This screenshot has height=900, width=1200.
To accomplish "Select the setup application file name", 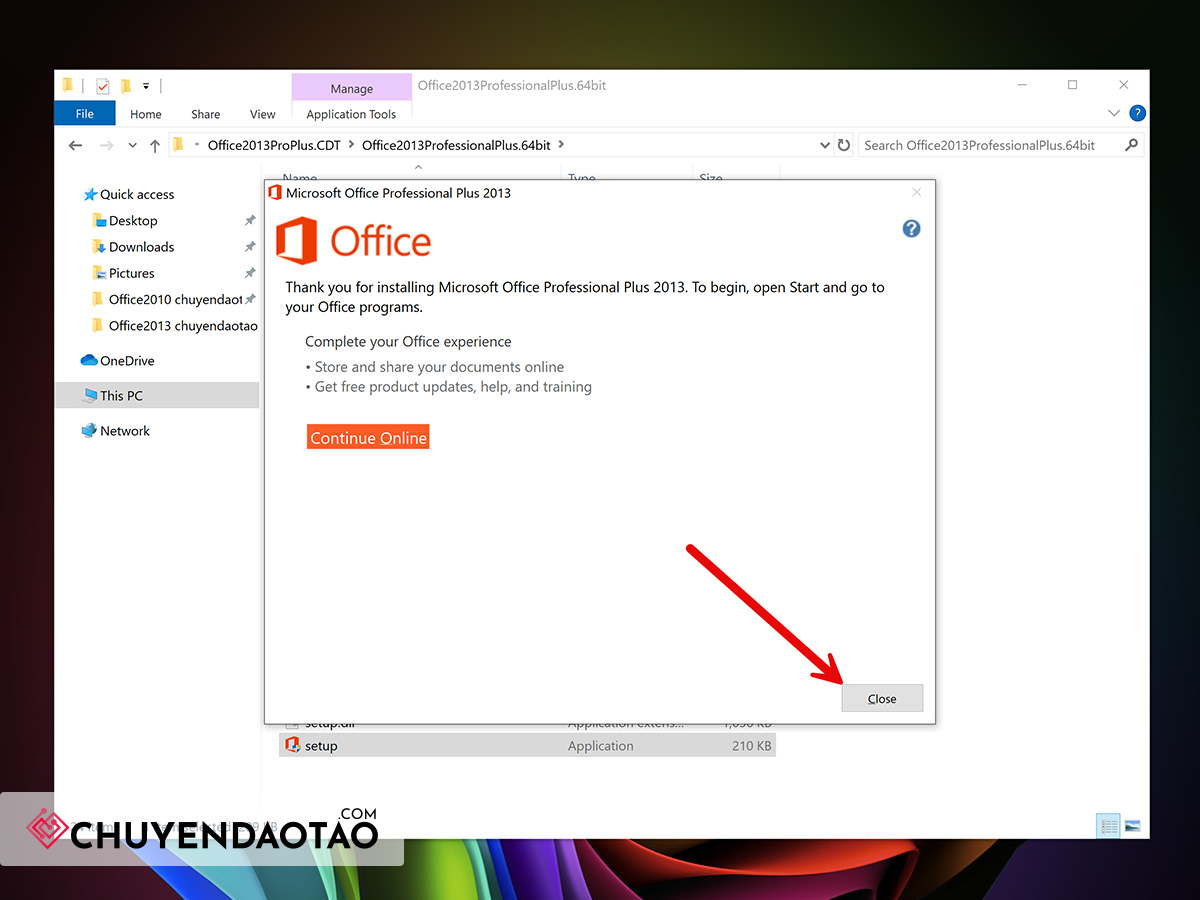I will point(321,746).
